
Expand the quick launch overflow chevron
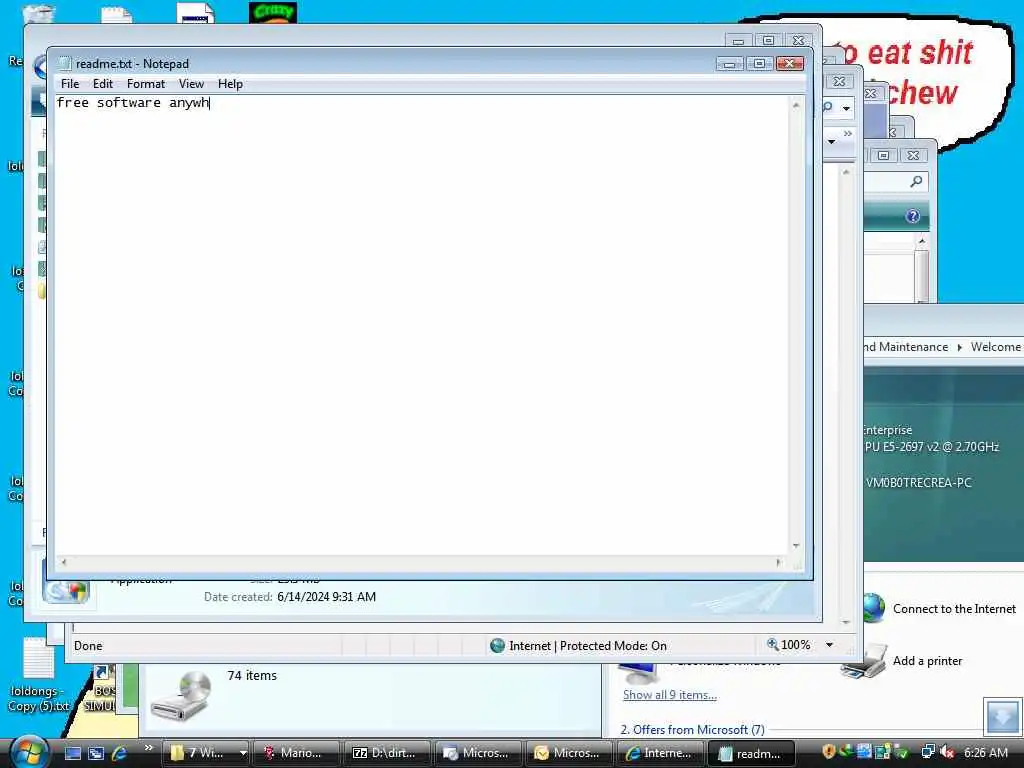[x=148, y=748]
